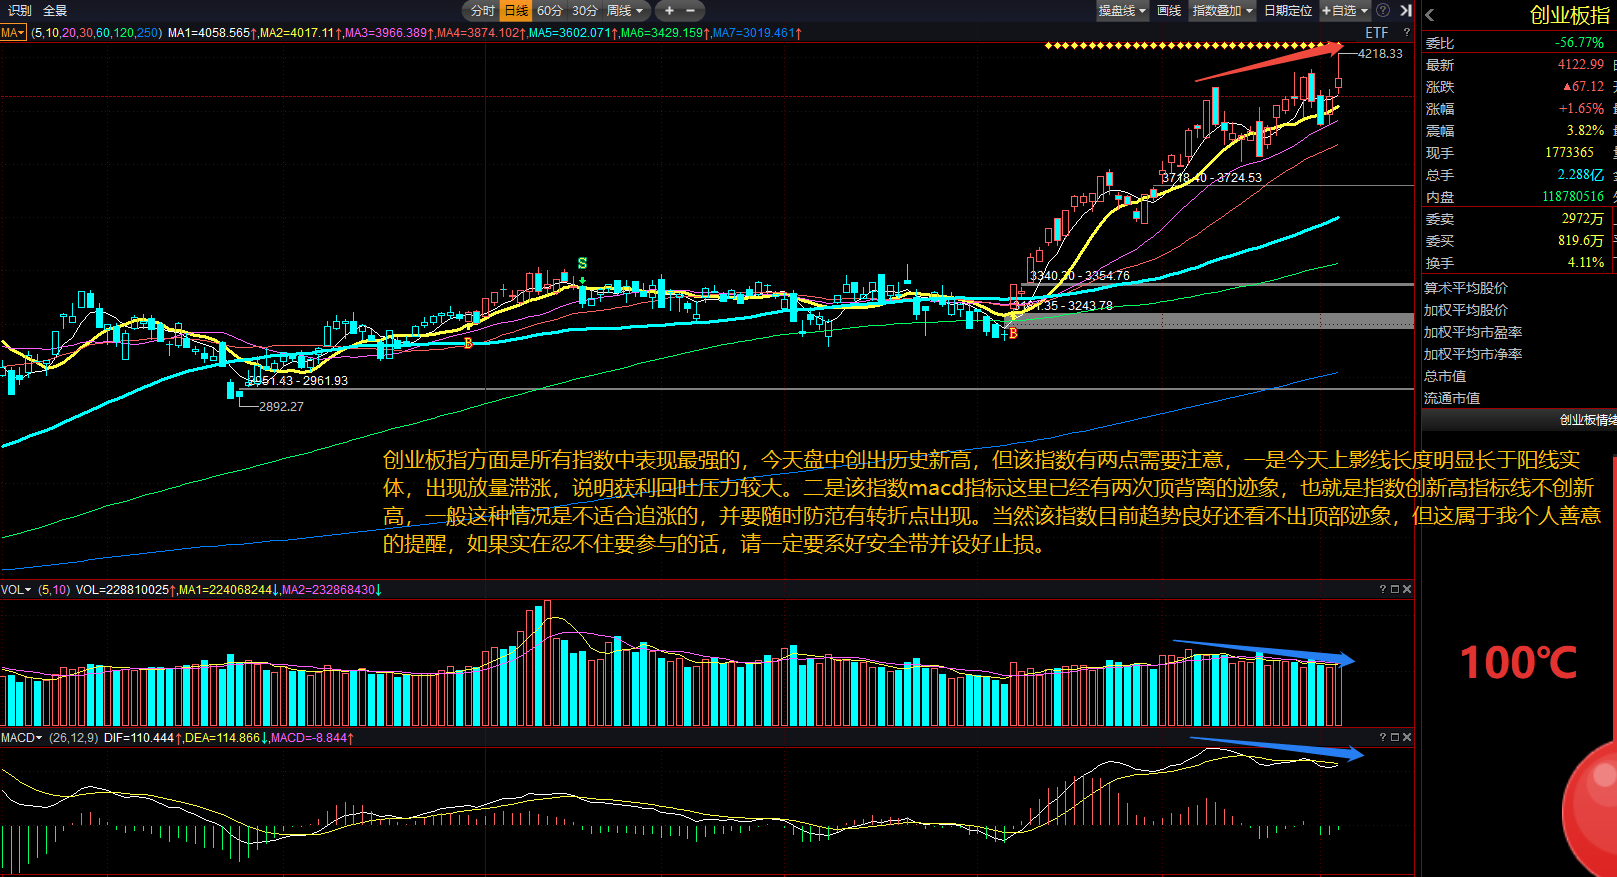Click the 涨幅 value +1.65%

1581,109
